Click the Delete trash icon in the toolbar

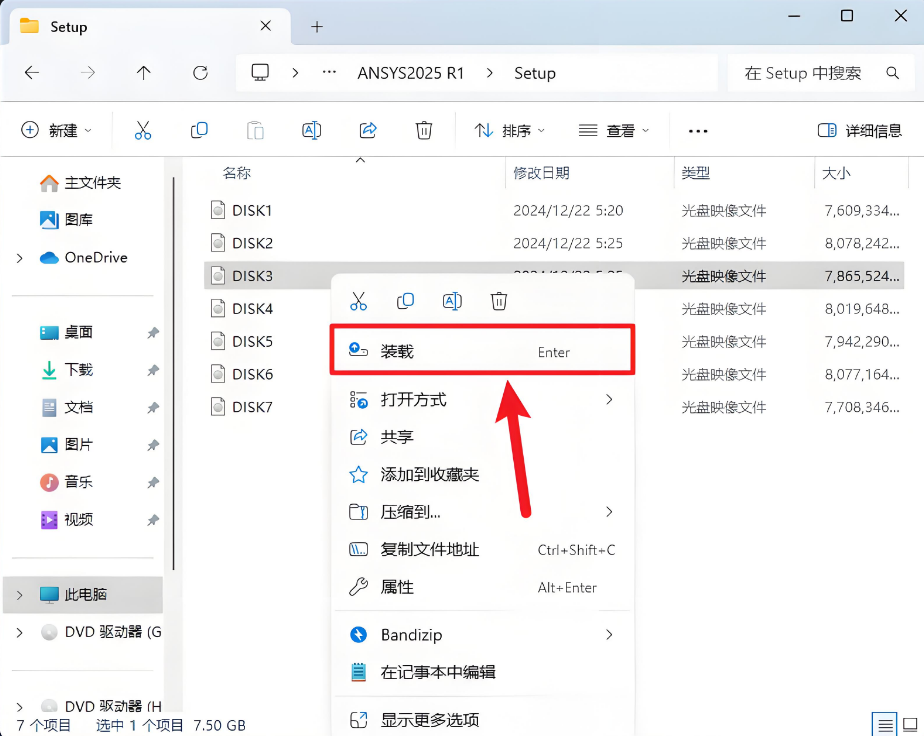coord(424,130)
